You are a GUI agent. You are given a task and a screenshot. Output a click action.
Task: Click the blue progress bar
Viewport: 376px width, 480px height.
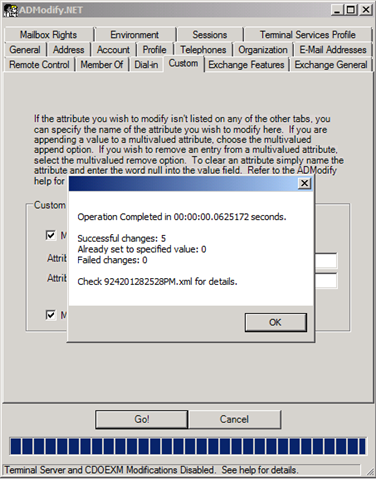coord(188,447)
